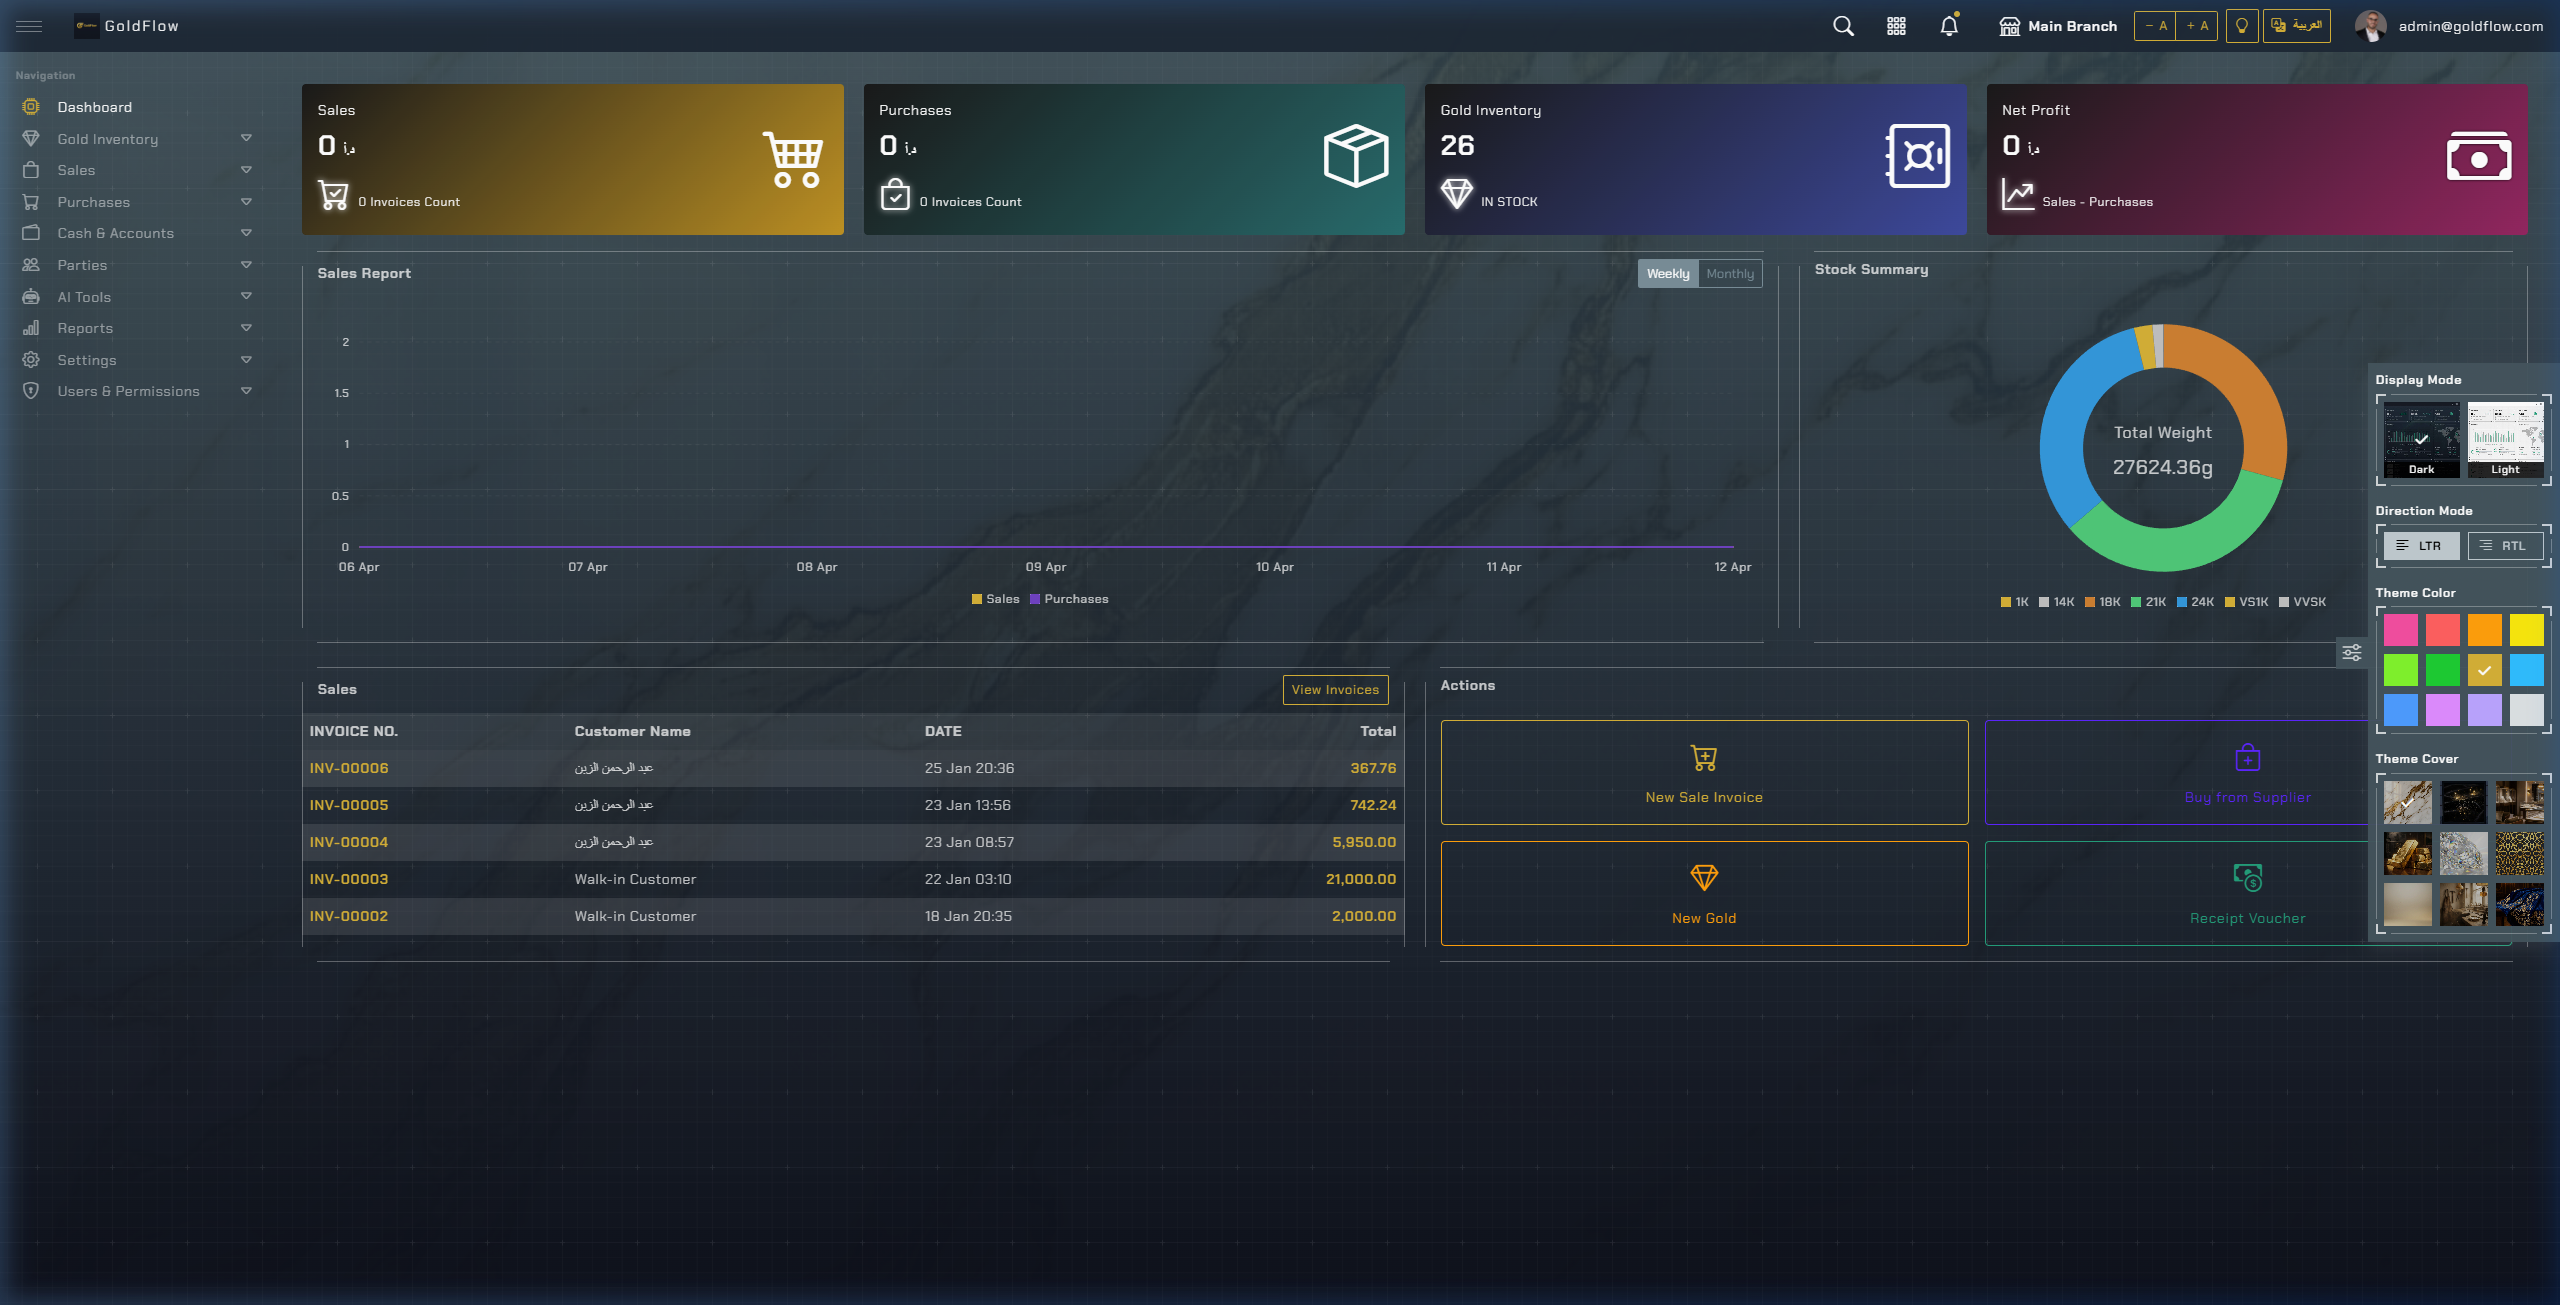This screenshot has width=2560, height=1305.
Task: Click the notifications bell icon
Action: click(1948, 25)
